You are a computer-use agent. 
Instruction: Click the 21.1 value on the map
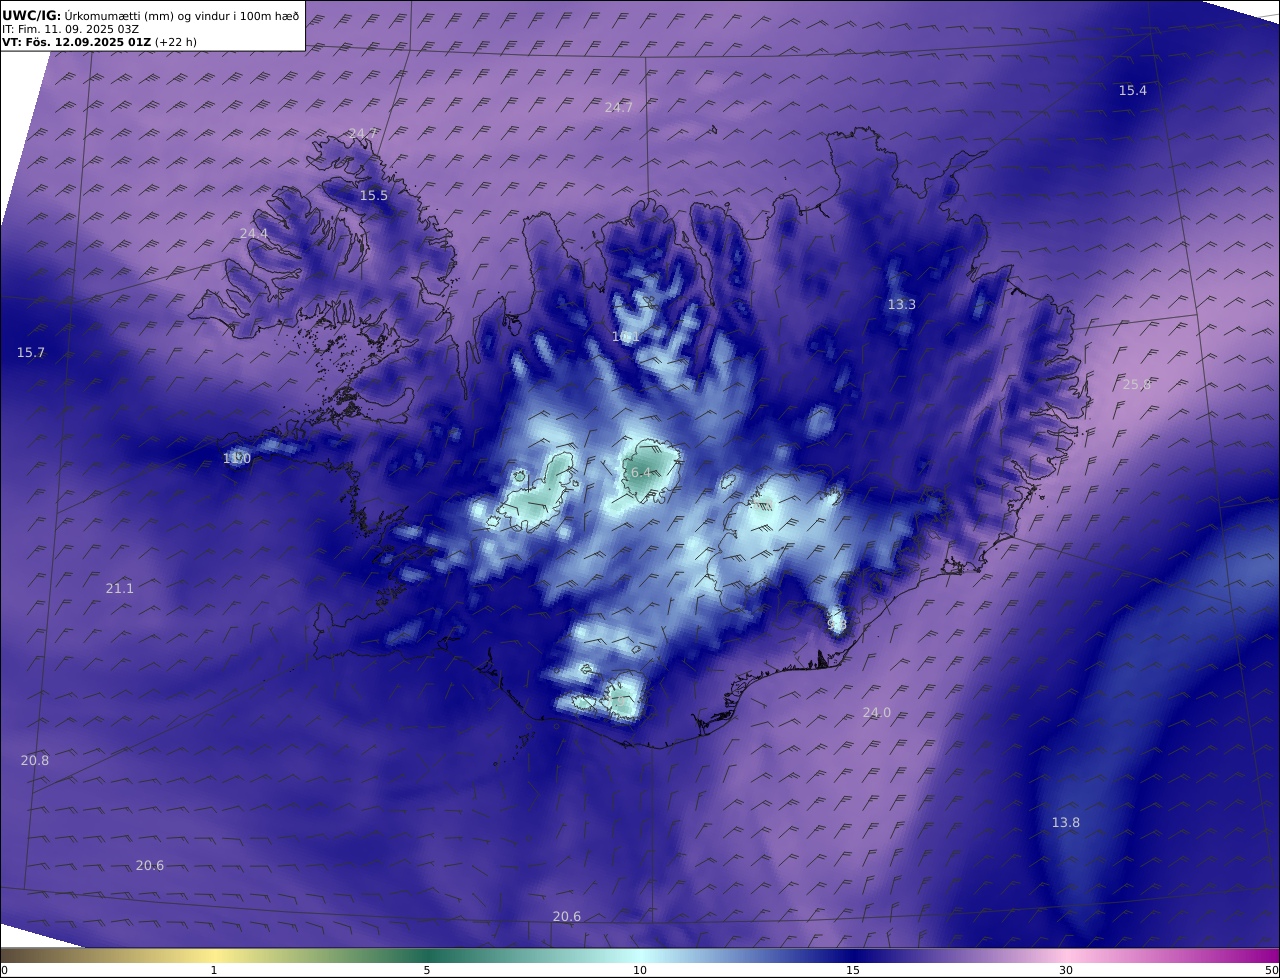[119, 588]
